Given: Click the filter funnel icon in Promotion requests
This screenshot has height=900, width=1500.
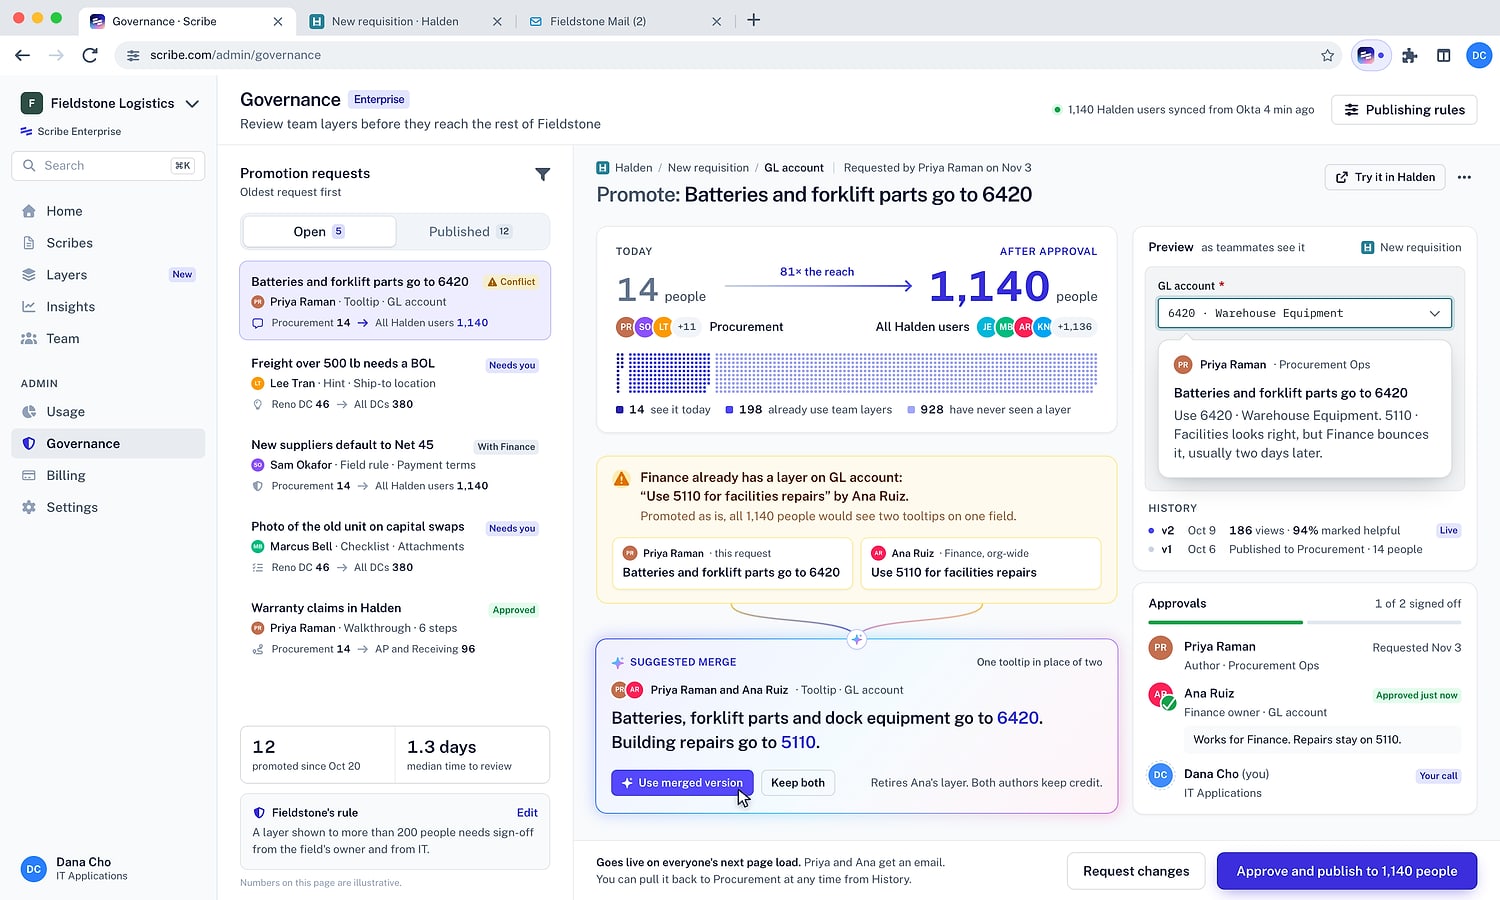Looking at the screenshot, I should coord(543,174).
